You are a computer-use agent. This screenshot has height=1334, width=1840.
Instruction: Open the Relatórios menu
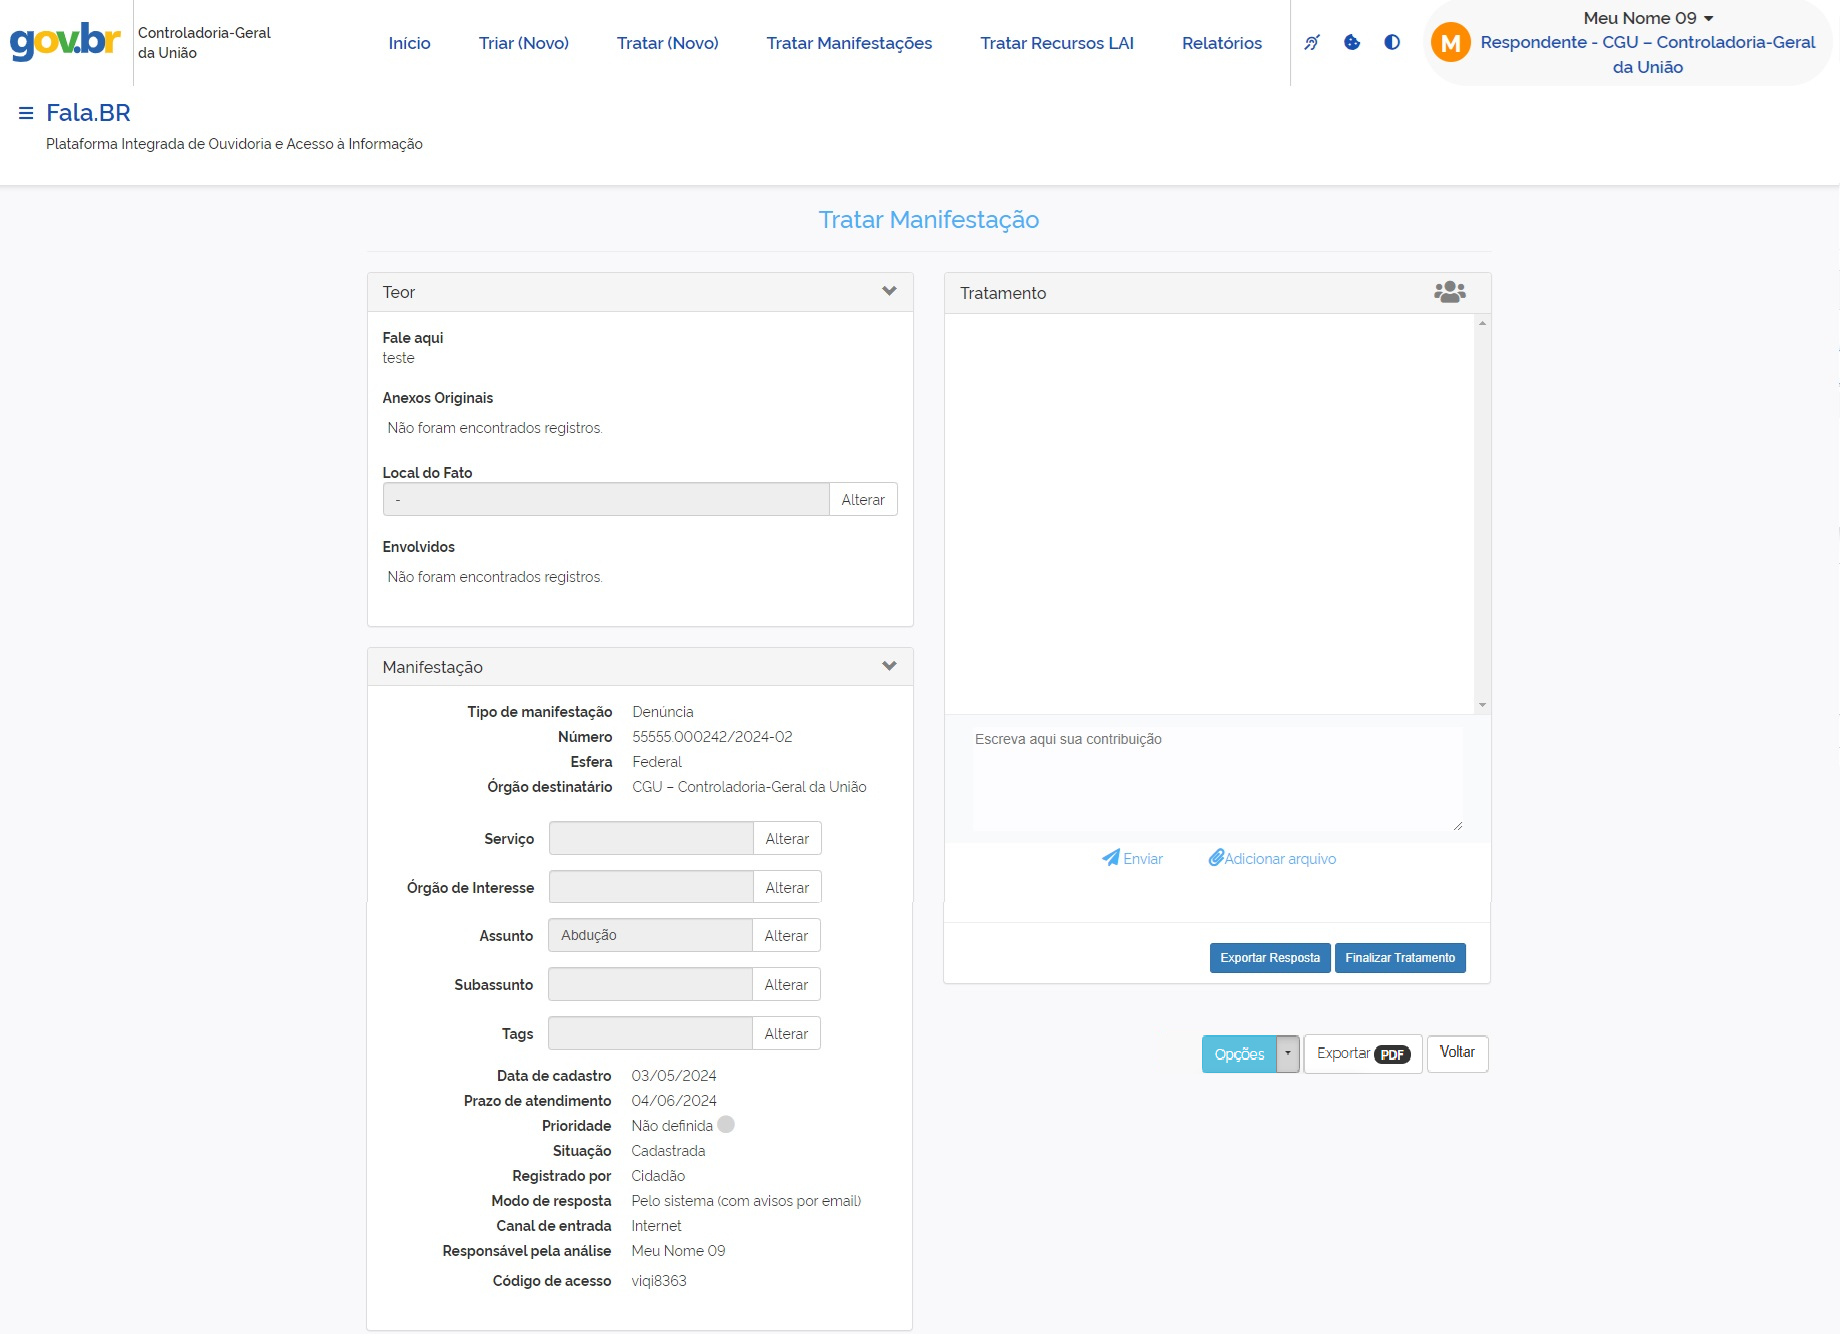click(x=1221, y=43)
